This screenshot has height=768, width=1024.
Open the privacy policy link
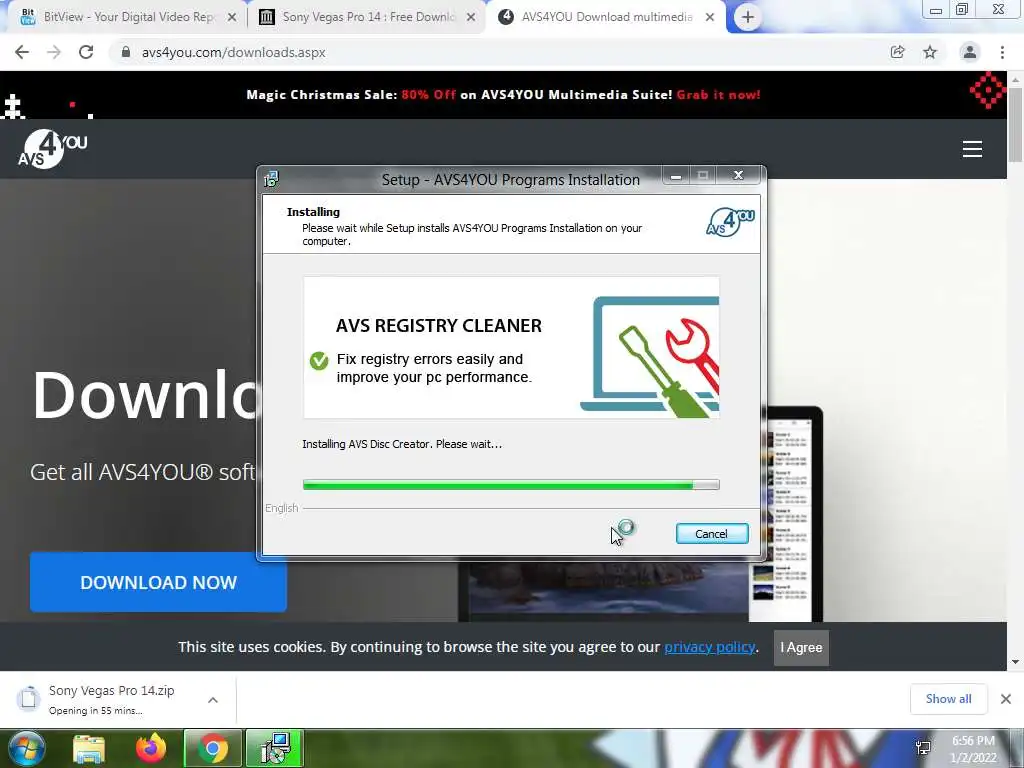(x=709, y=647)
